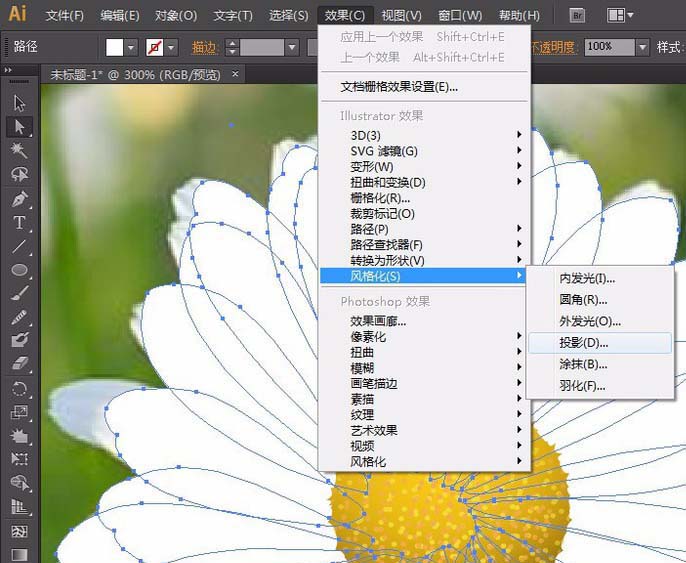Image resolution: width=686 pixels, height=563 pixels.
Task: Click the opacity 100% input field
Action: point(609,47)
